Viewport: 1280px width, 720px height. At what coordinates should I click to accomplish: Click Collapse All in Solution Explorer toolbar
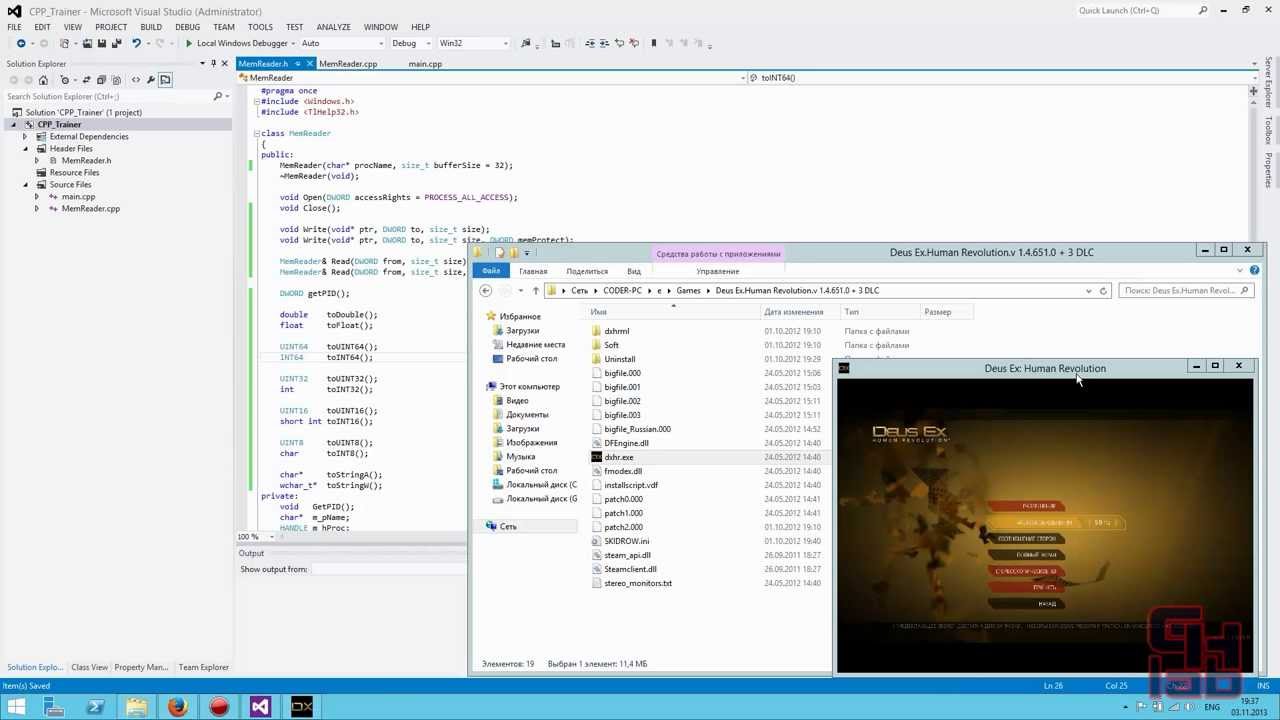pos(103,80)
